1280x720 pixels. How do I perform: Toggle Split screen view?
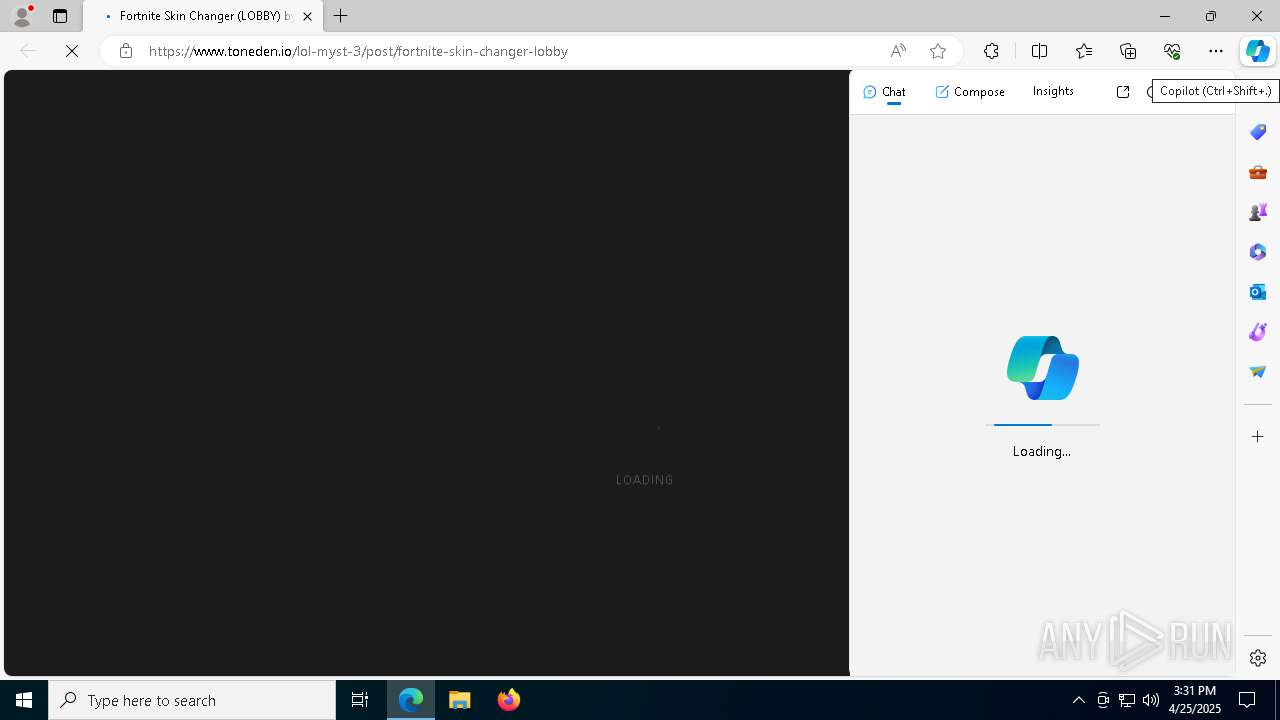point(1039,51)
